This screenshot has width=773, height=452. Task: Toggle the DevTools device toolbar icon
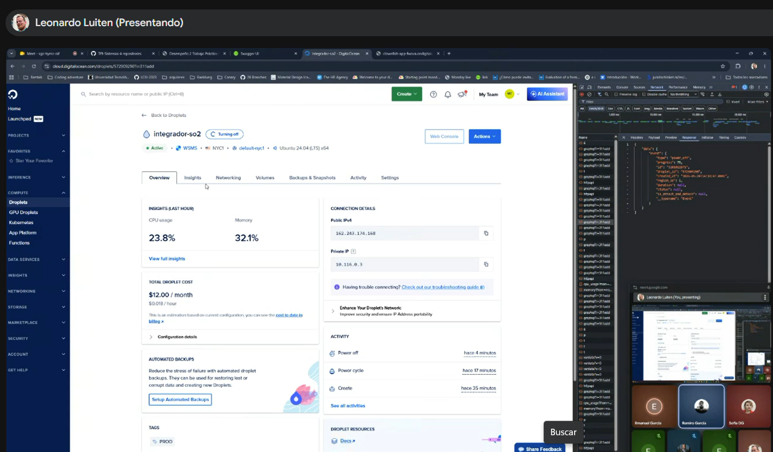click(x=589, y=87)
